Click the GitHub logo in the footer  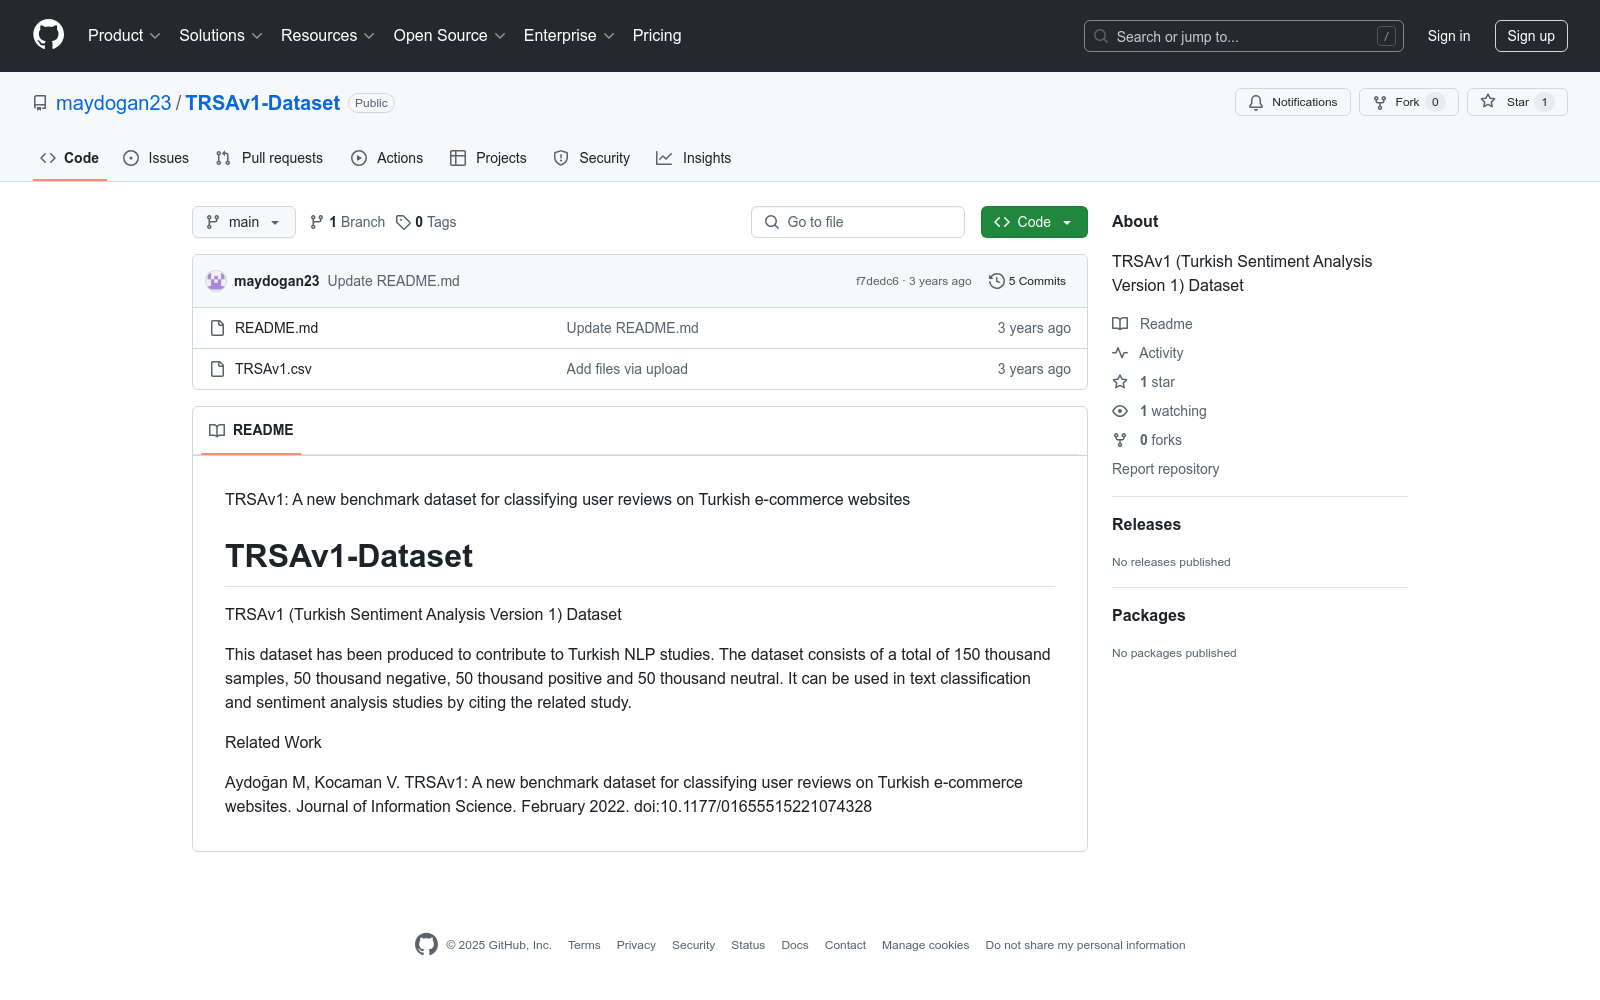click(x=426, y=945)
